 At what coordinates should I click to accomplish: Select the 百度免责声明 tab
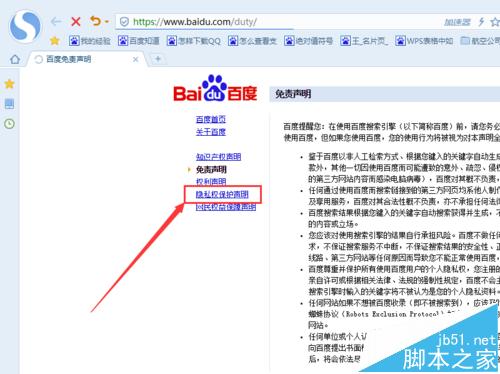tap(87, 59)
